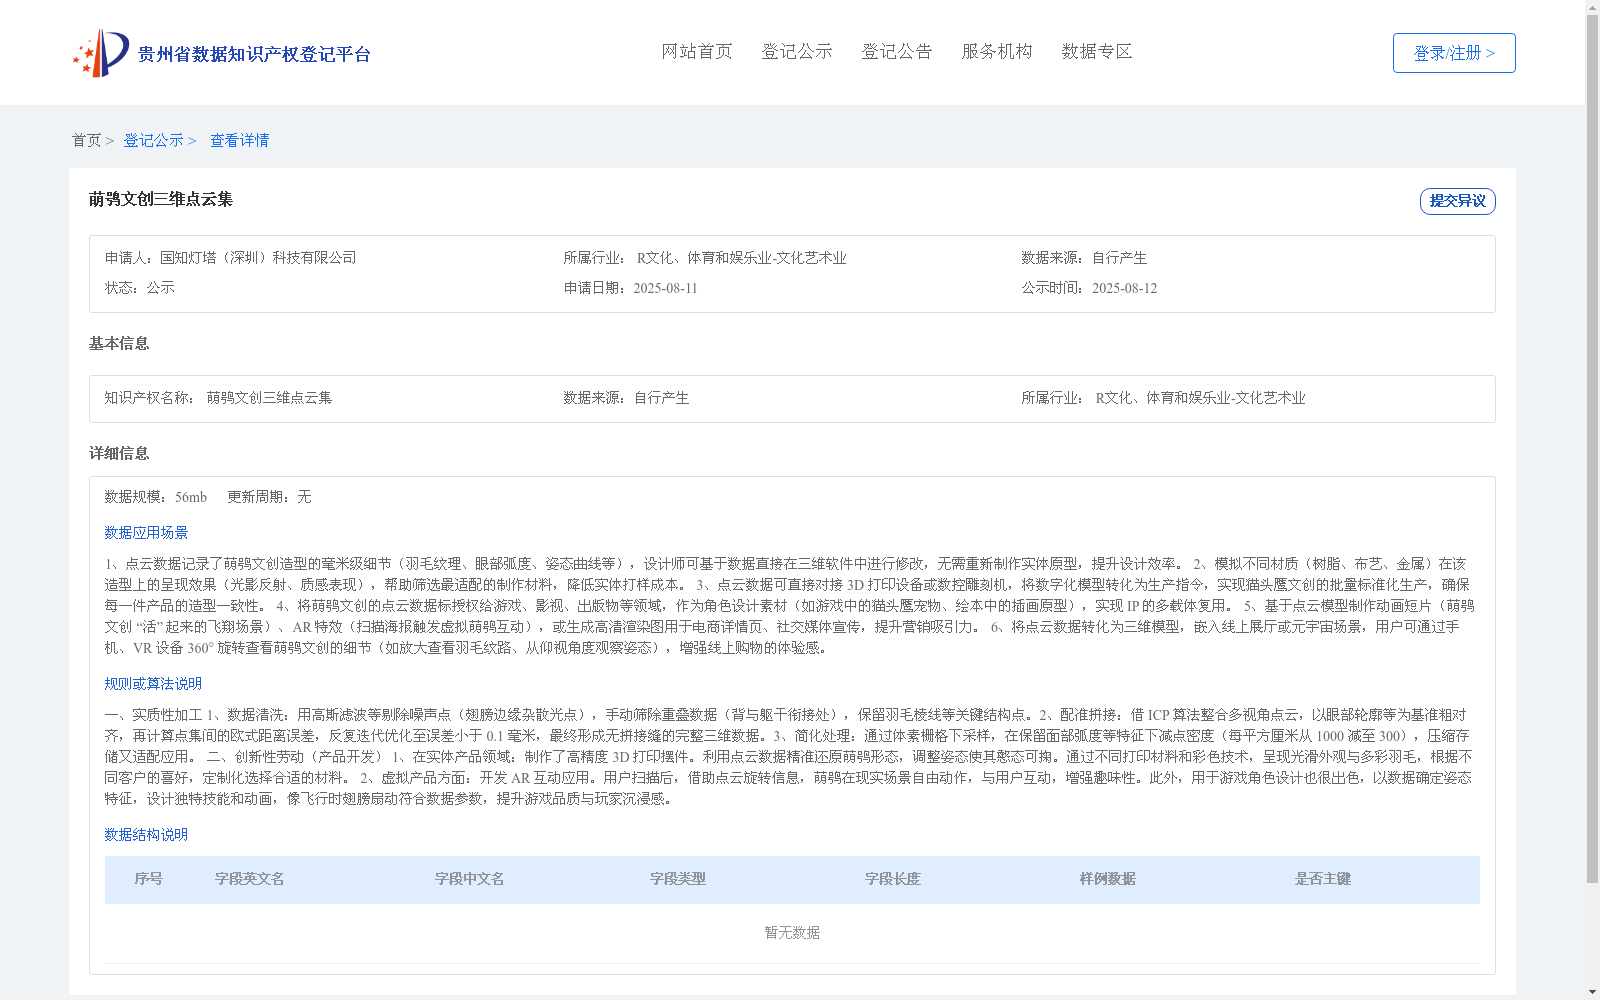Click the scrollbar up arrow
Screen dimensions: 1600x1000
coord(1592,7)
